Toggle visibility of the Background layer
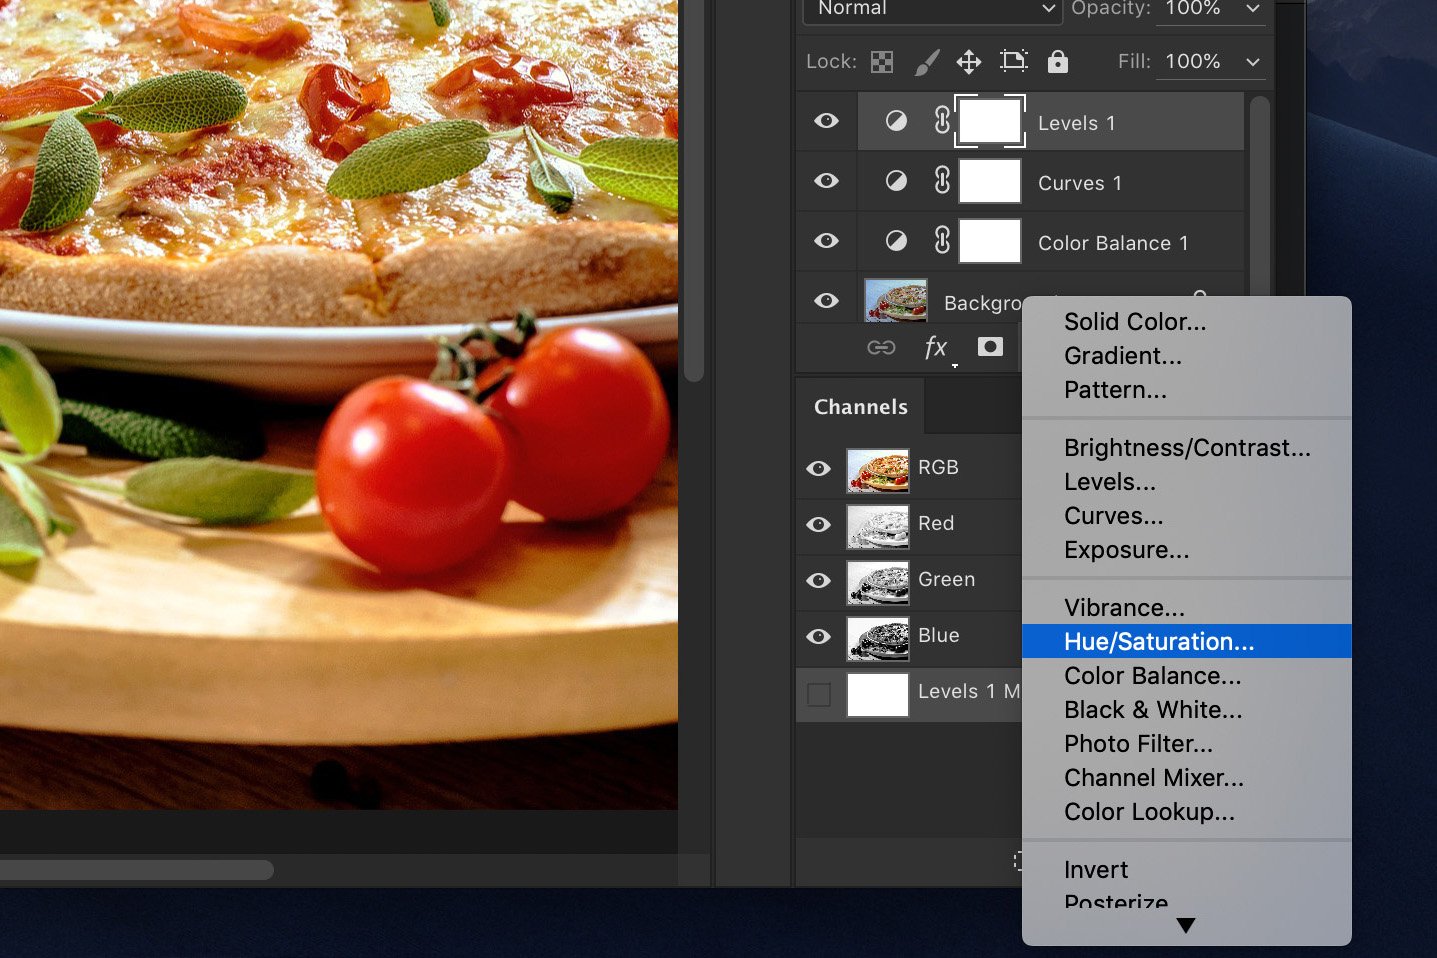Viewport: 1437px width, 958px height. coord(826,300)
